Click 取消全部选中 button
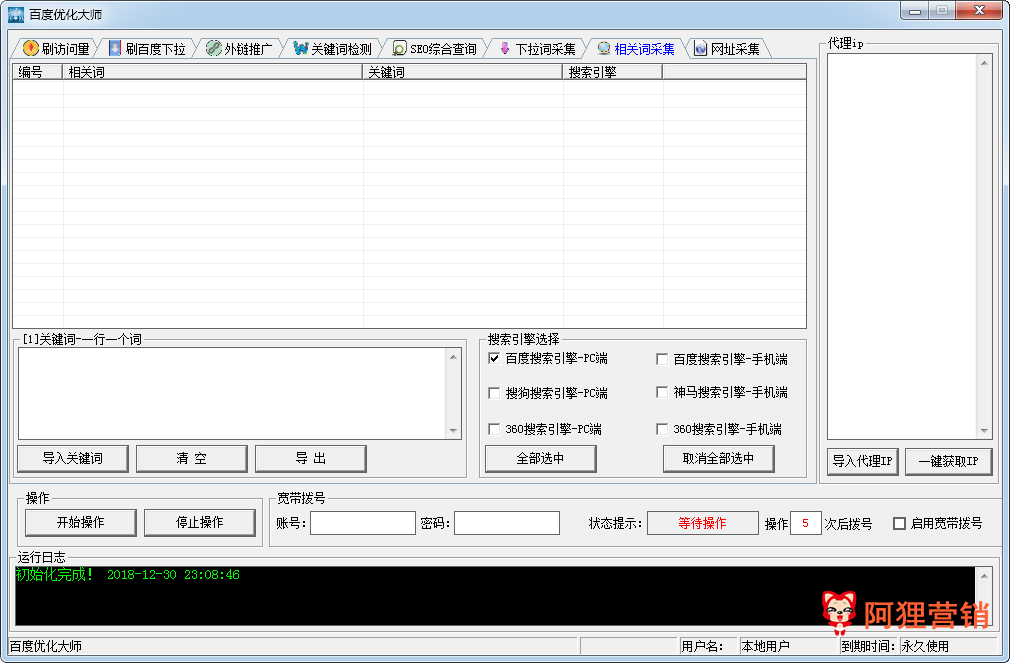The width and height of the screenshot is (1010, 663). coord(718,458)
